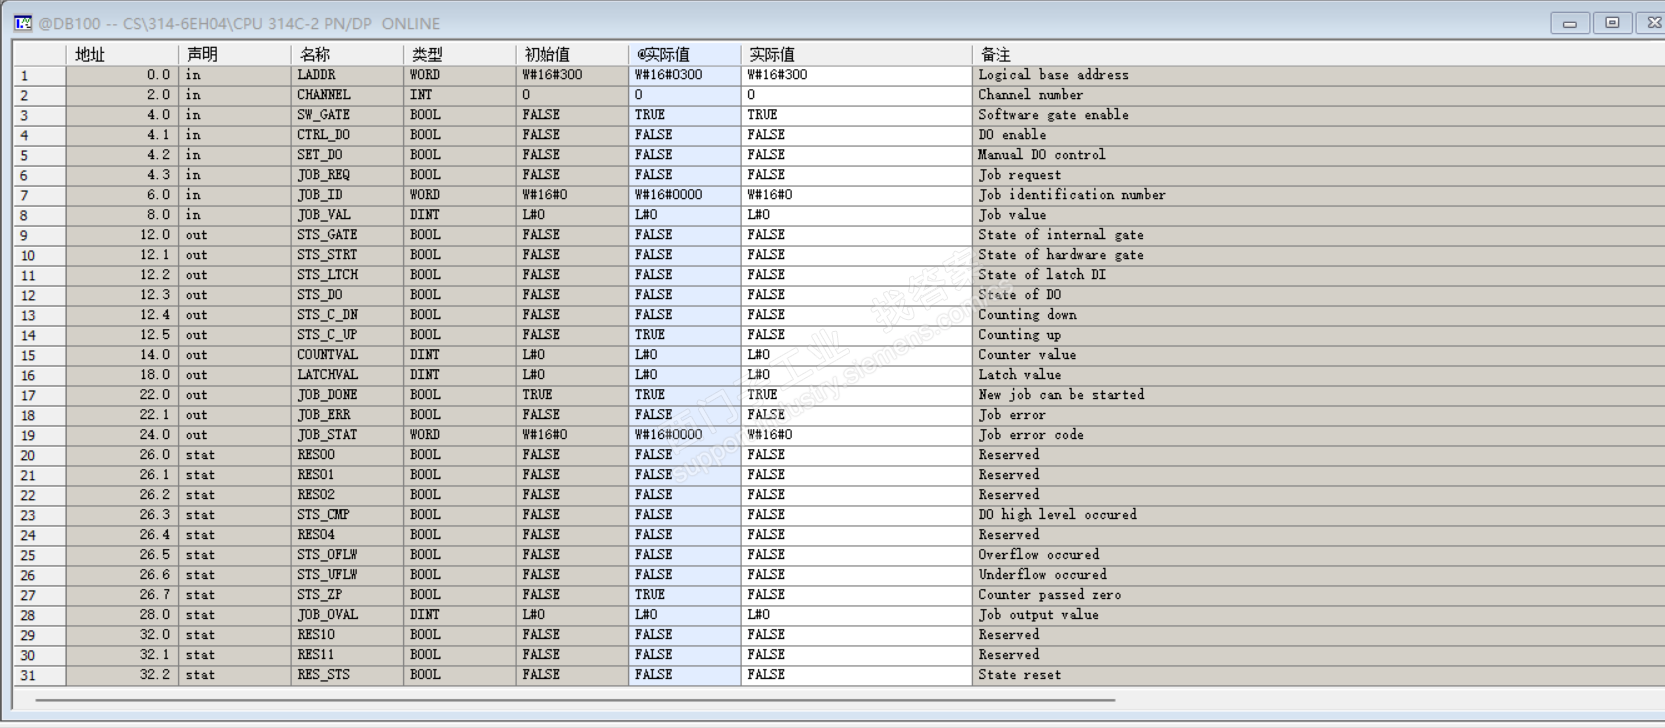Select the JOB_DONE name cell

pyautogui.click(x=347, y=395)
